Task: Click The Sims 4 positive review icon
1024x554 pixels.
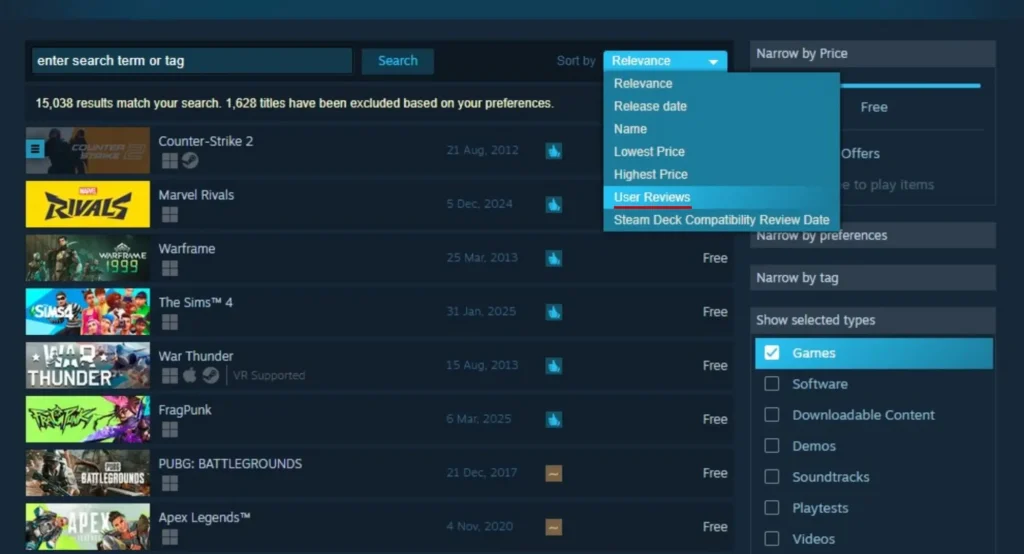Action: pos(554,312)
